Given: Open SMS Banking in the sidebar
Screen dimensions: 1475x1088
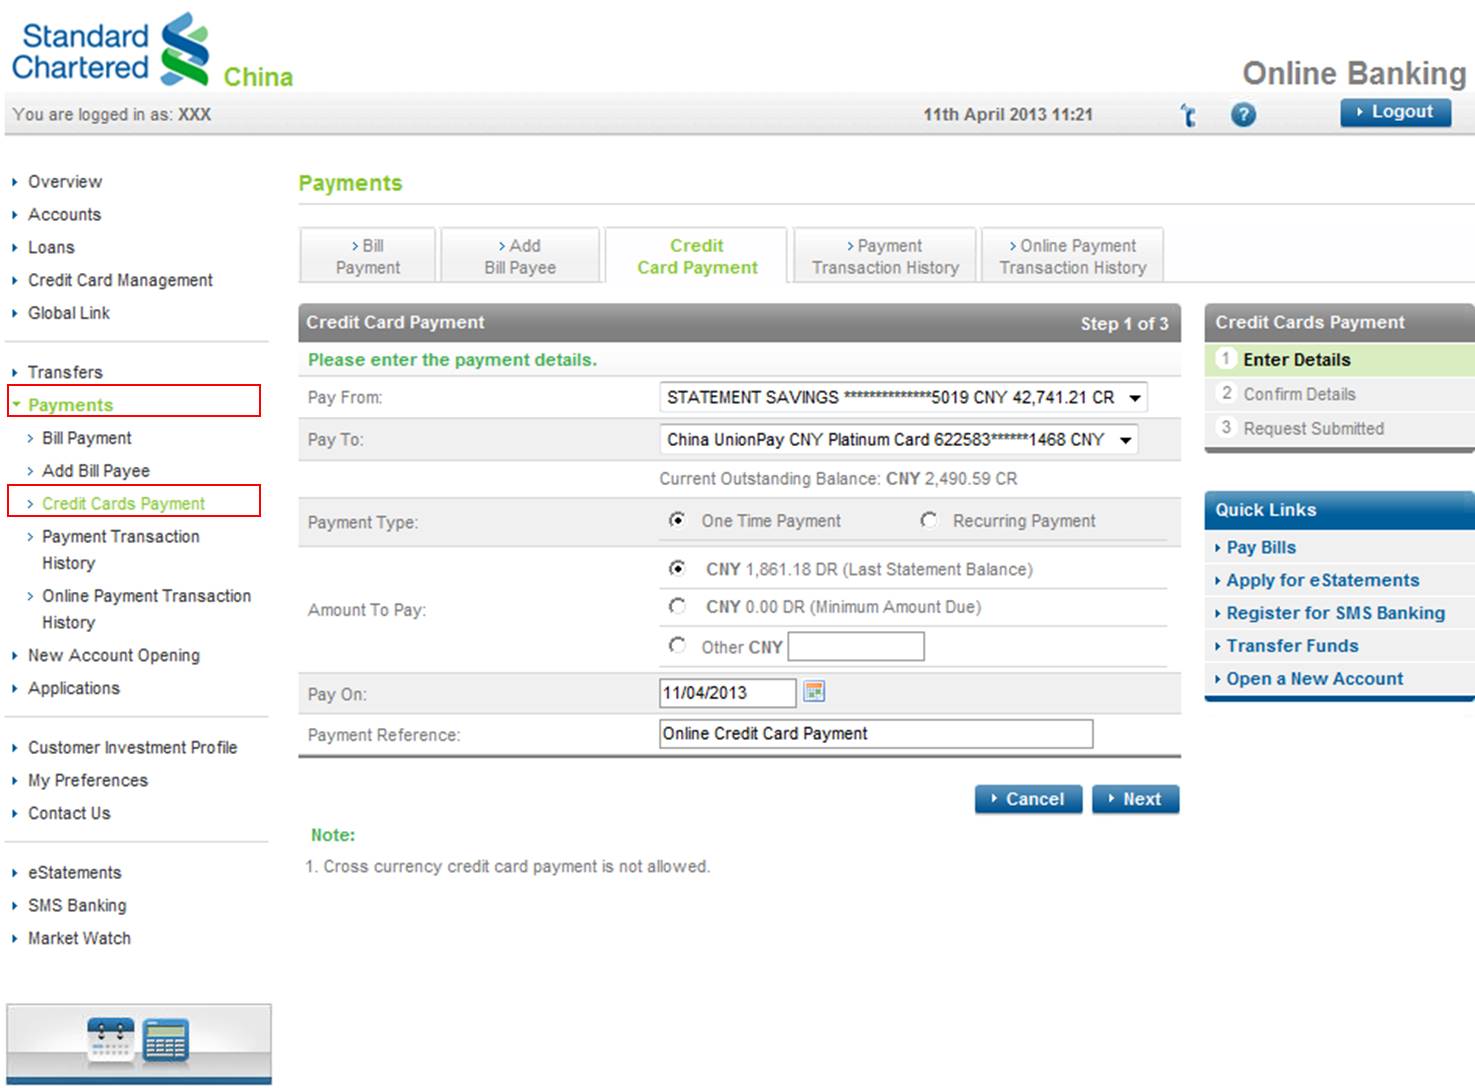Looking at the screenshot, I should click(x=77, y=905).
